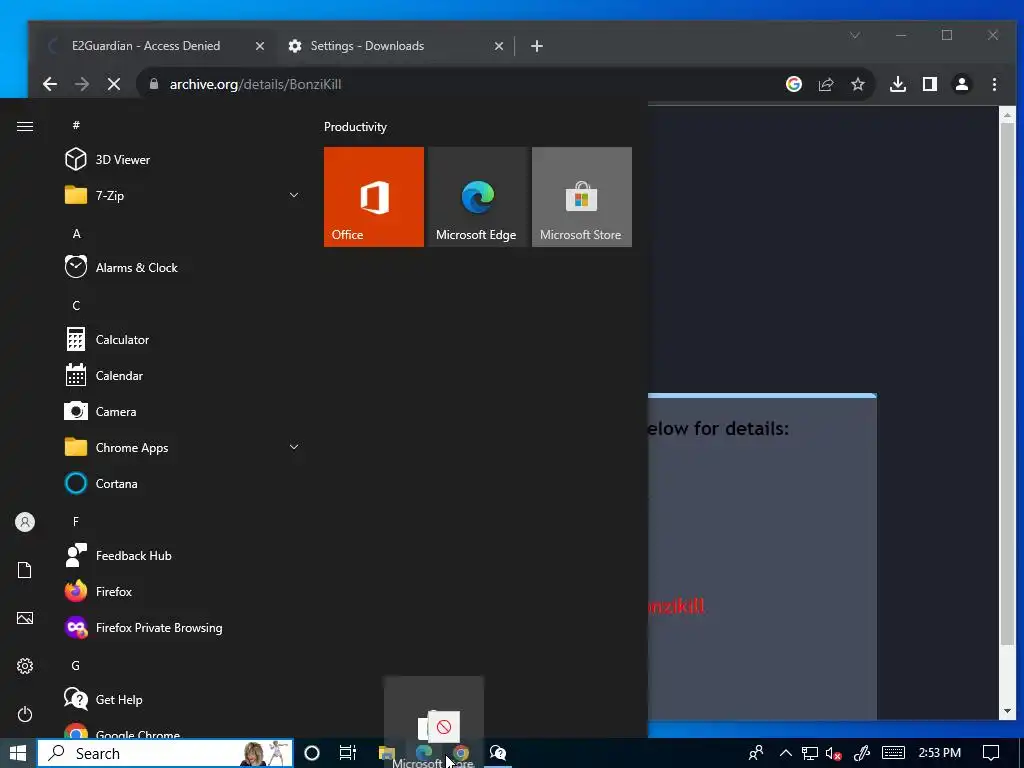Click the Chrome page vertical scrollbar
The width and height of the screenshot is (1024, 768).
(x=1007, y=382)
